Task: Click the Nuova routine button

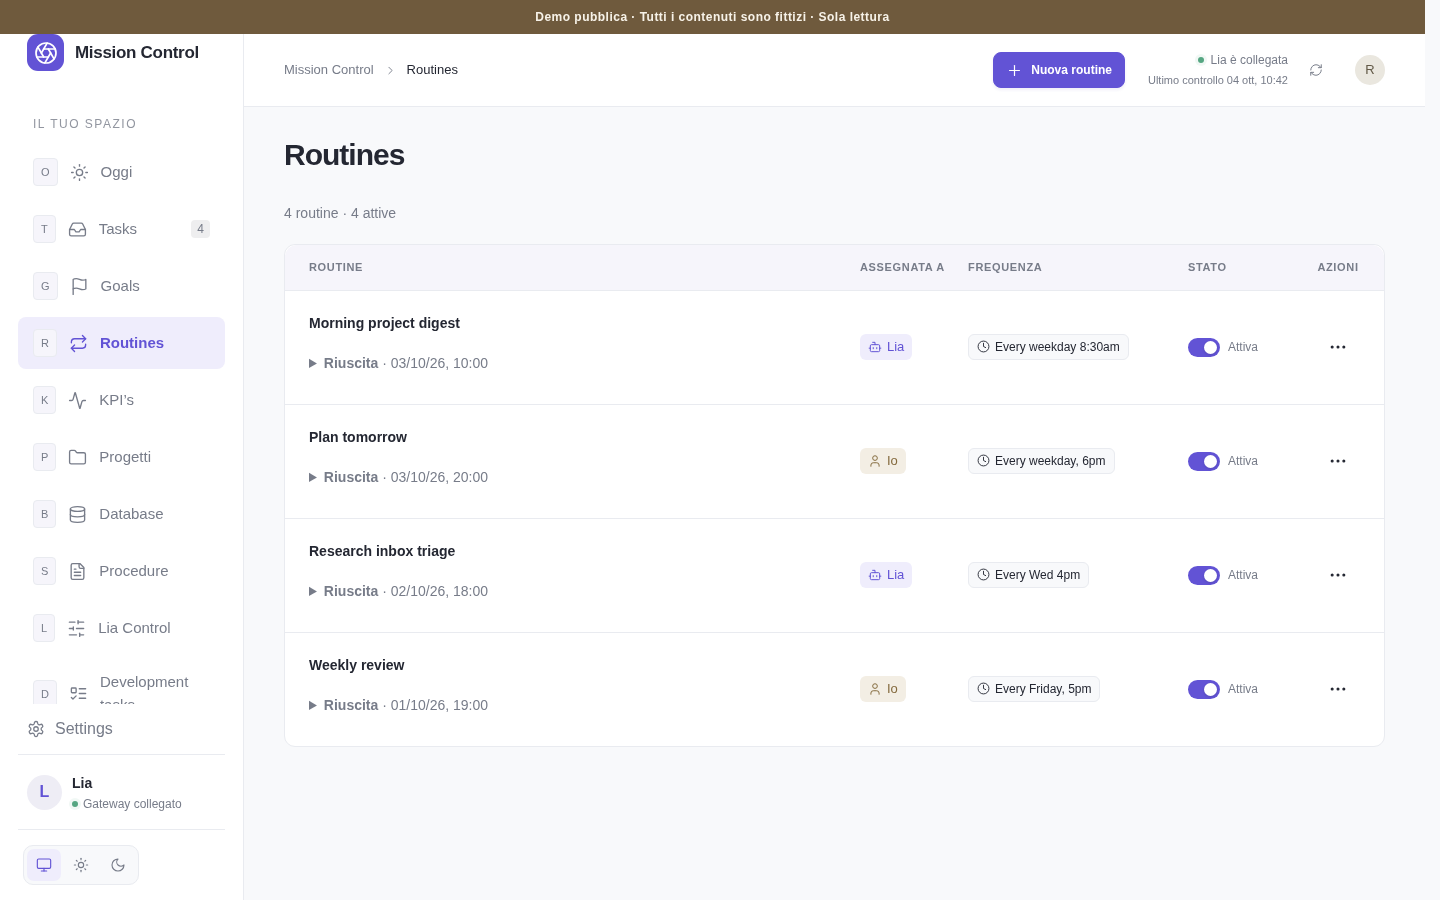Action: (1059, 70)
